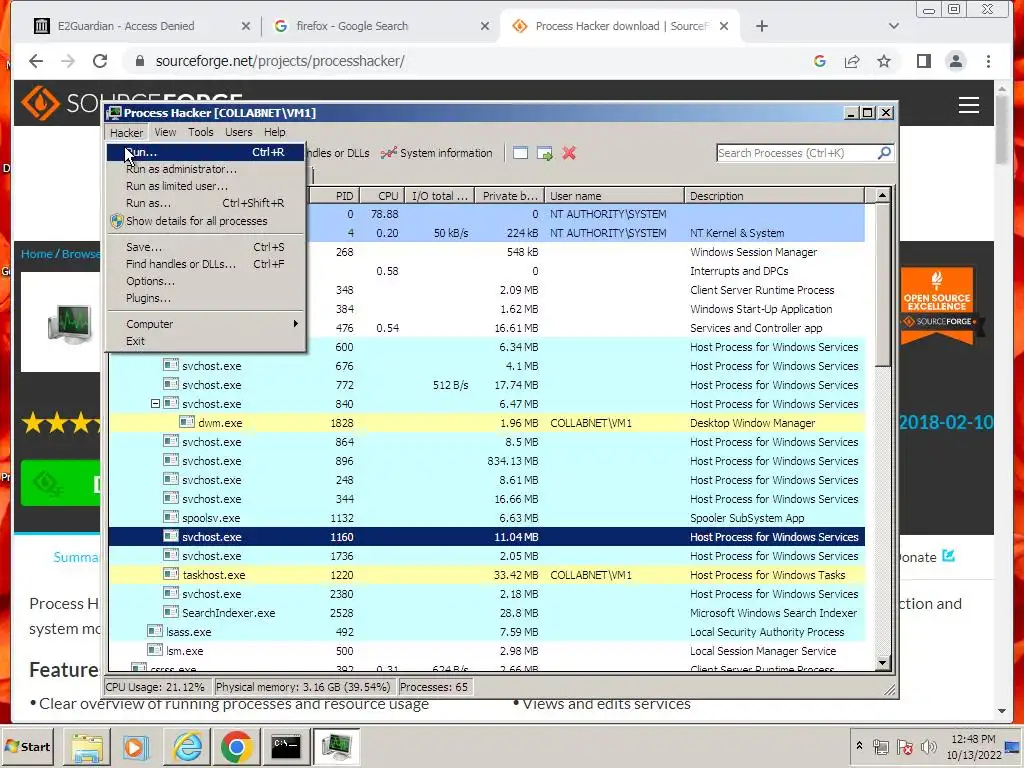The image size is (1024, 768).
Task: Click CPU Usage status bar entry
Action: pos(156,687)
